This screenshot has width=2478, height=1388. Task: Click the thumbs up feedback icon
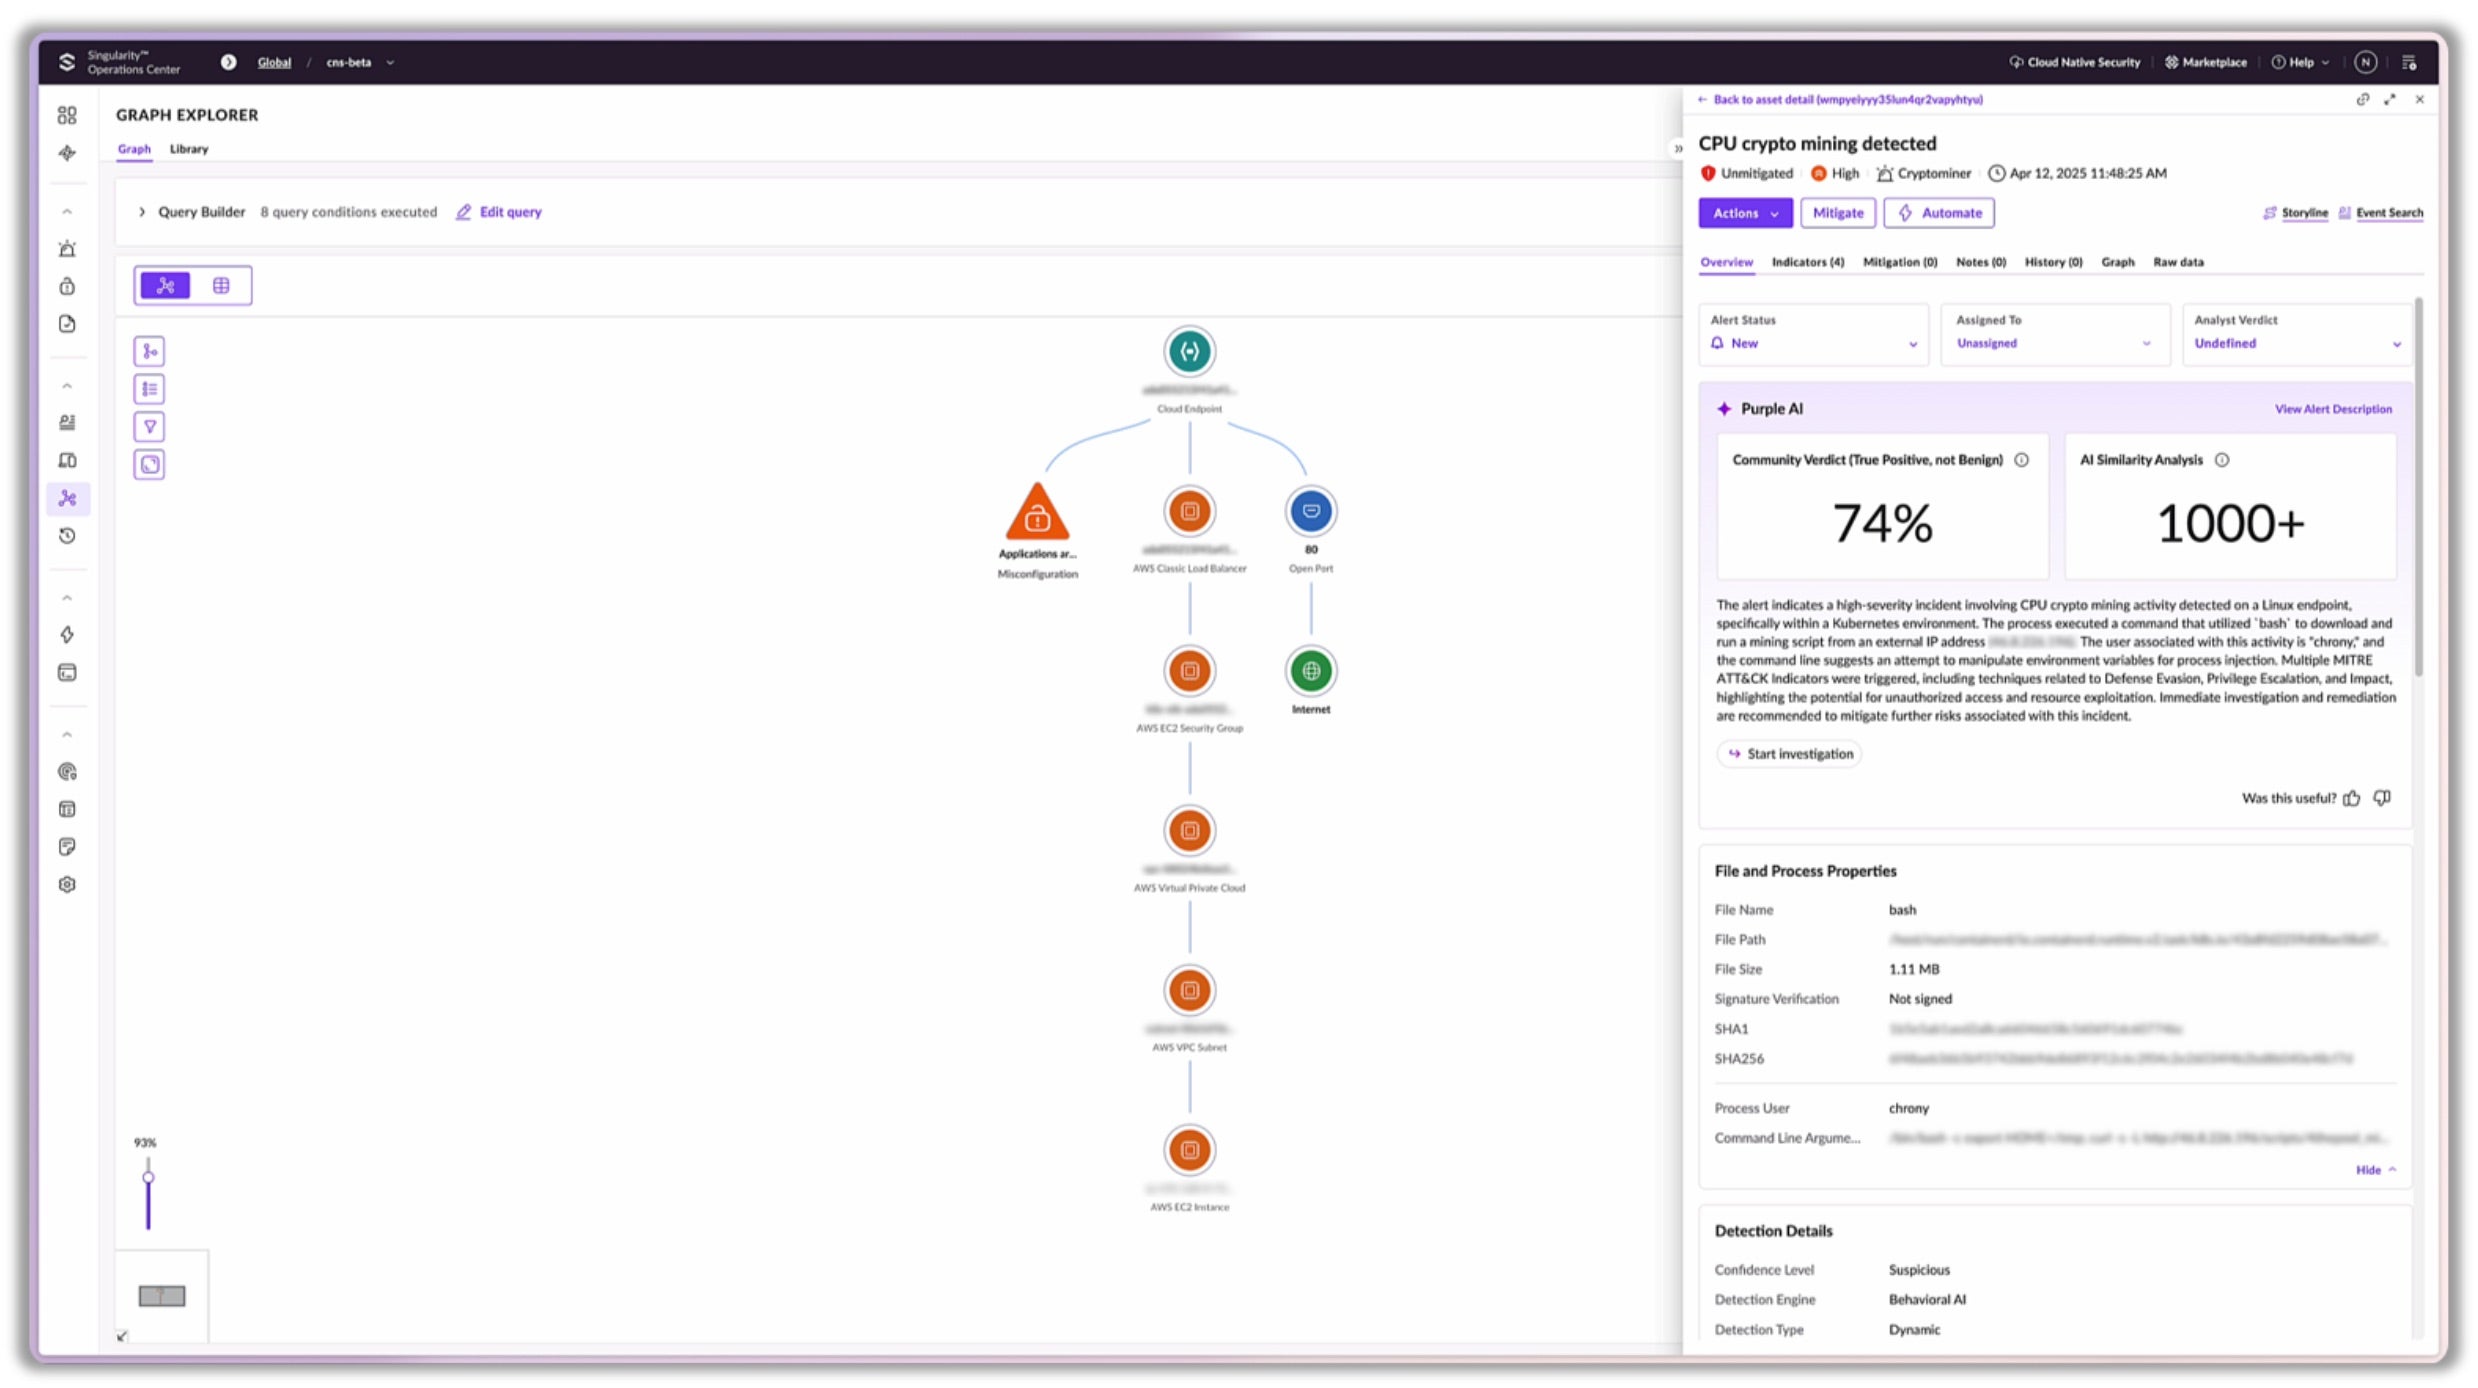point(2352,798)
